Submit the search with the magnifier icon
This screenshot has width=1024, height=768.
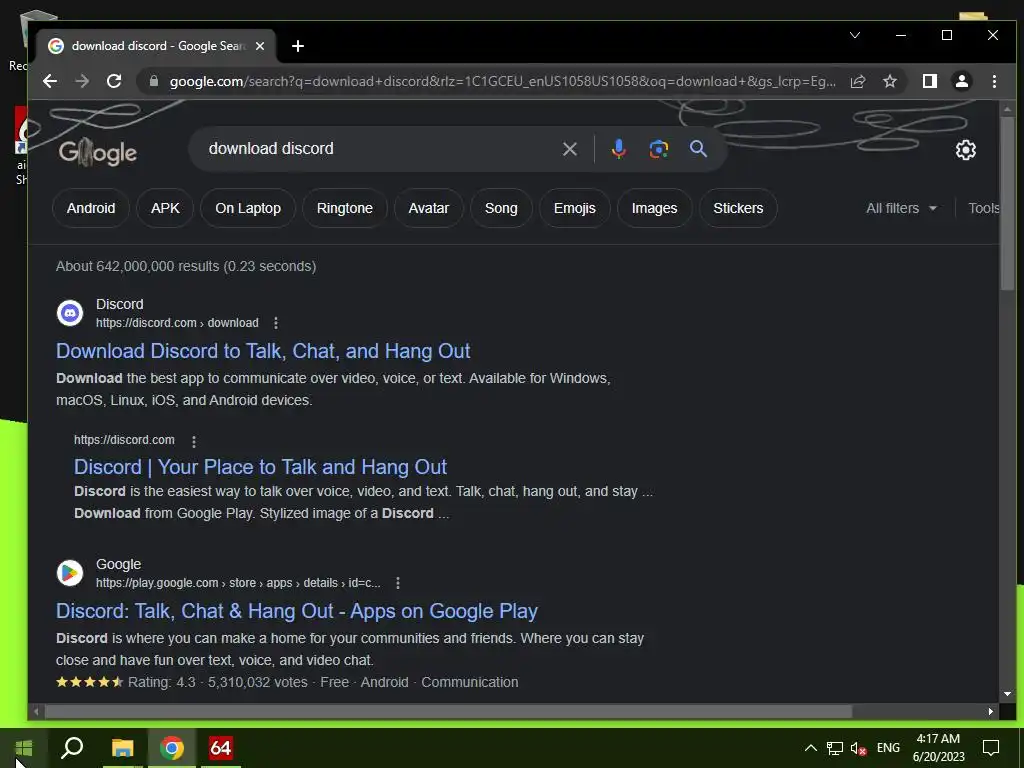coord(698,149)
